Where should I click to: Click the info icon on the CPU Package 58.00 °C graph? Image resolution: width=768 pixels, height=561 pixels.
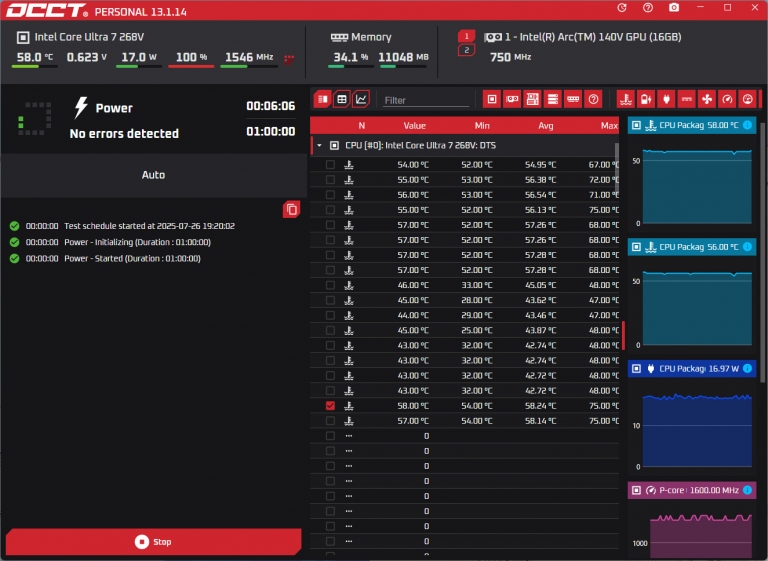[x=747, y=125]
